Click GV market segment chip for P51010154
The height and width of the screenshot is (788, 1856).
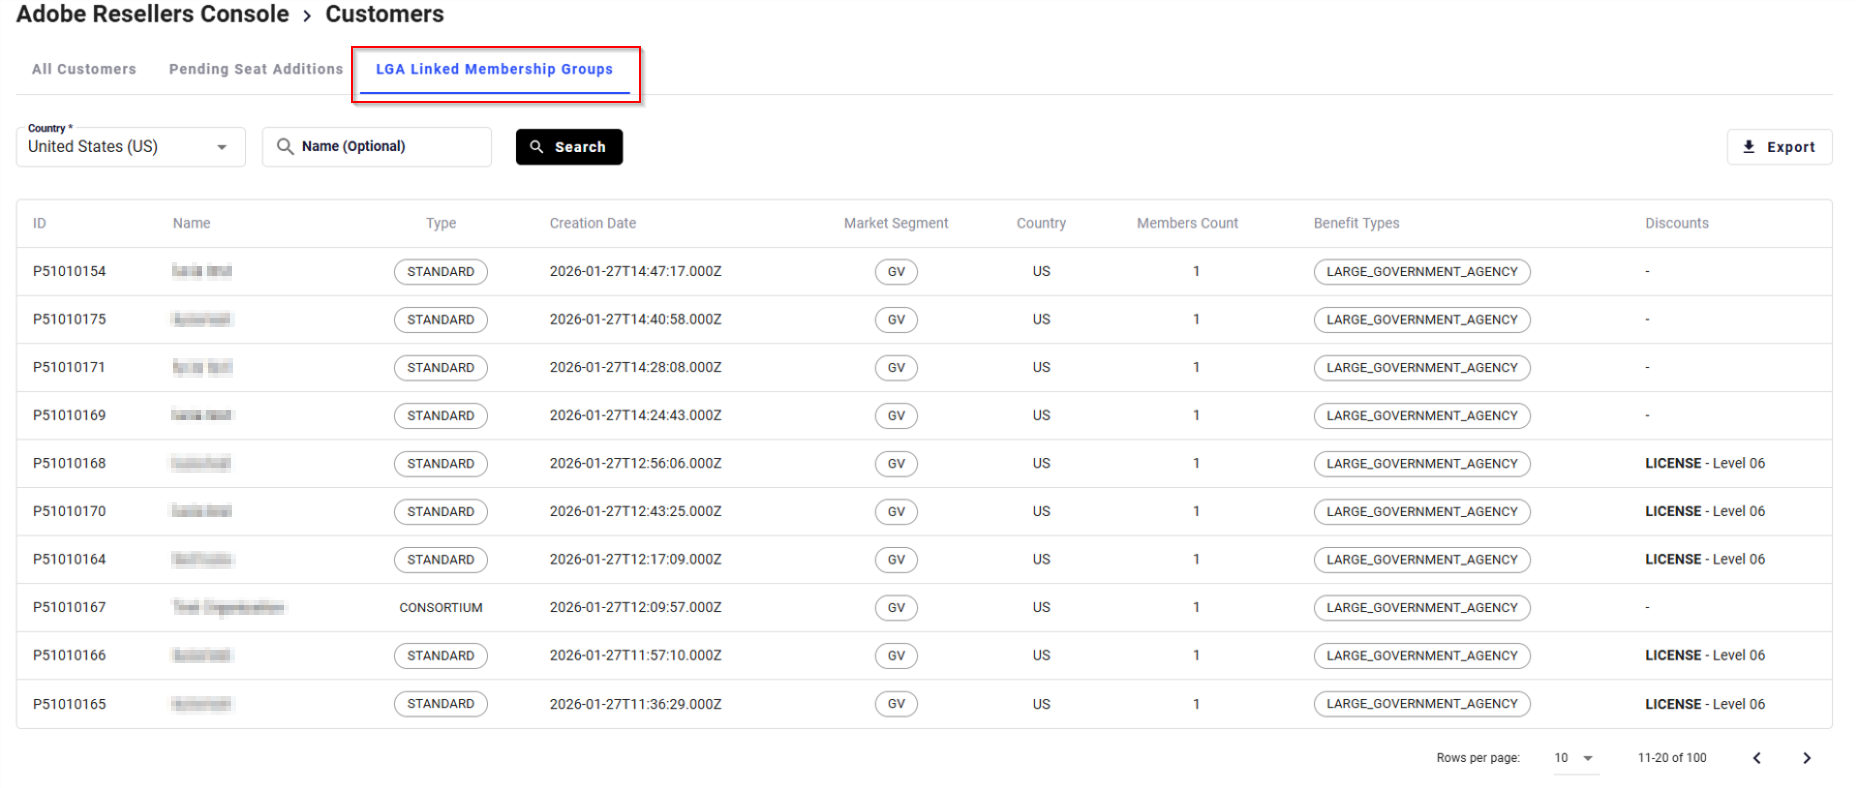click(x=896, y=272)
